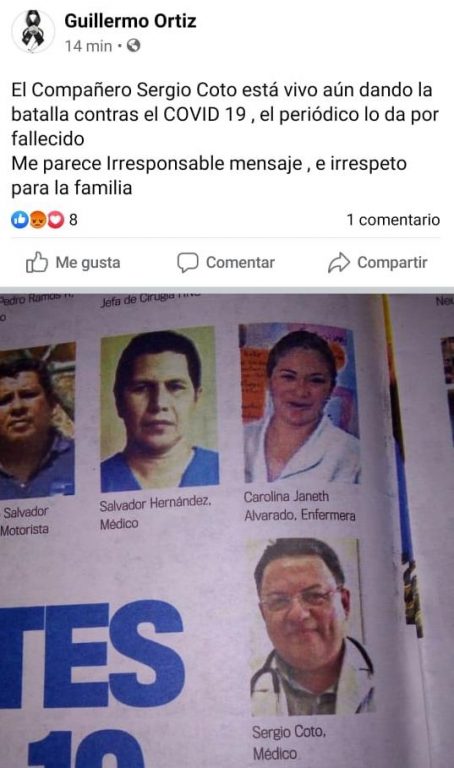454x768 pixels.
Task: Tap the Sergio Coto, Médico caption in the photo
Action: tap(289, 743)
